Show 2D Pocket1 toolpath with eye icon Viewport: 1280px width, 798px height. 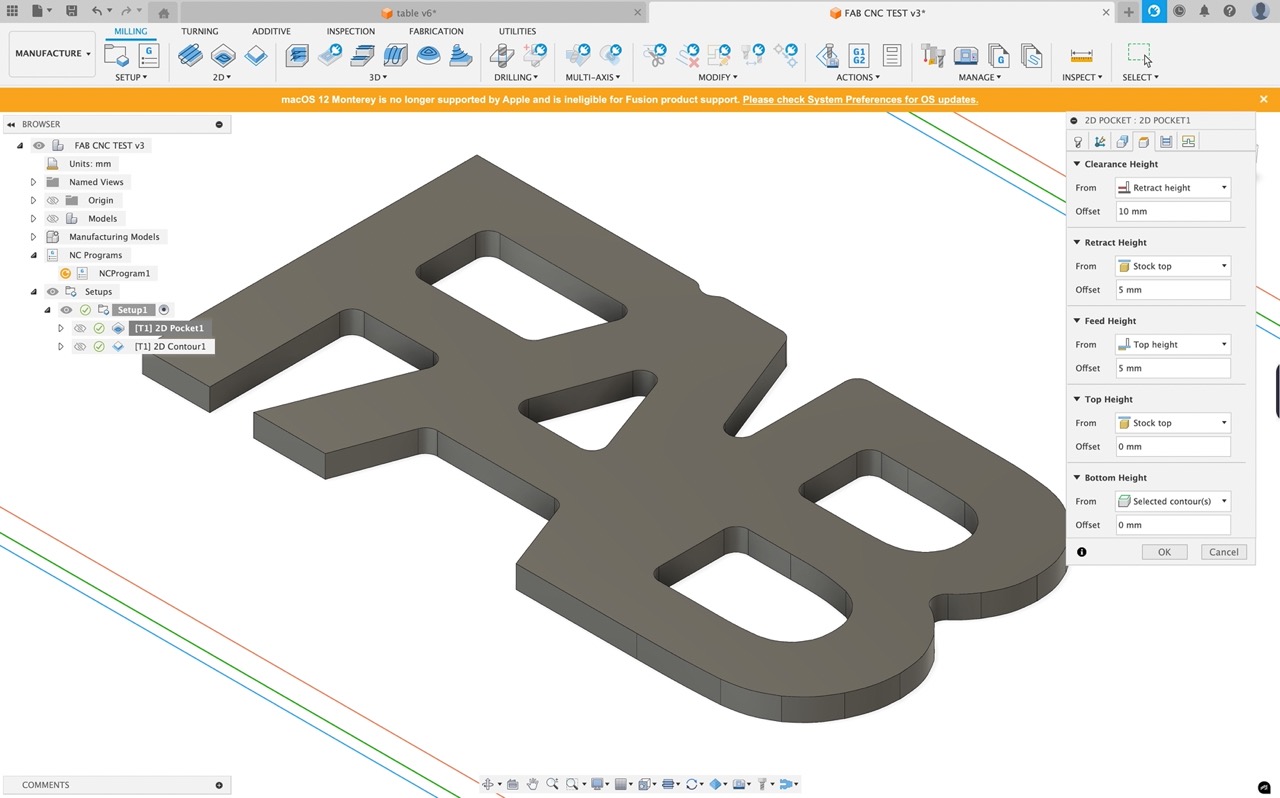pyautogui.click(x=81, y=328)
